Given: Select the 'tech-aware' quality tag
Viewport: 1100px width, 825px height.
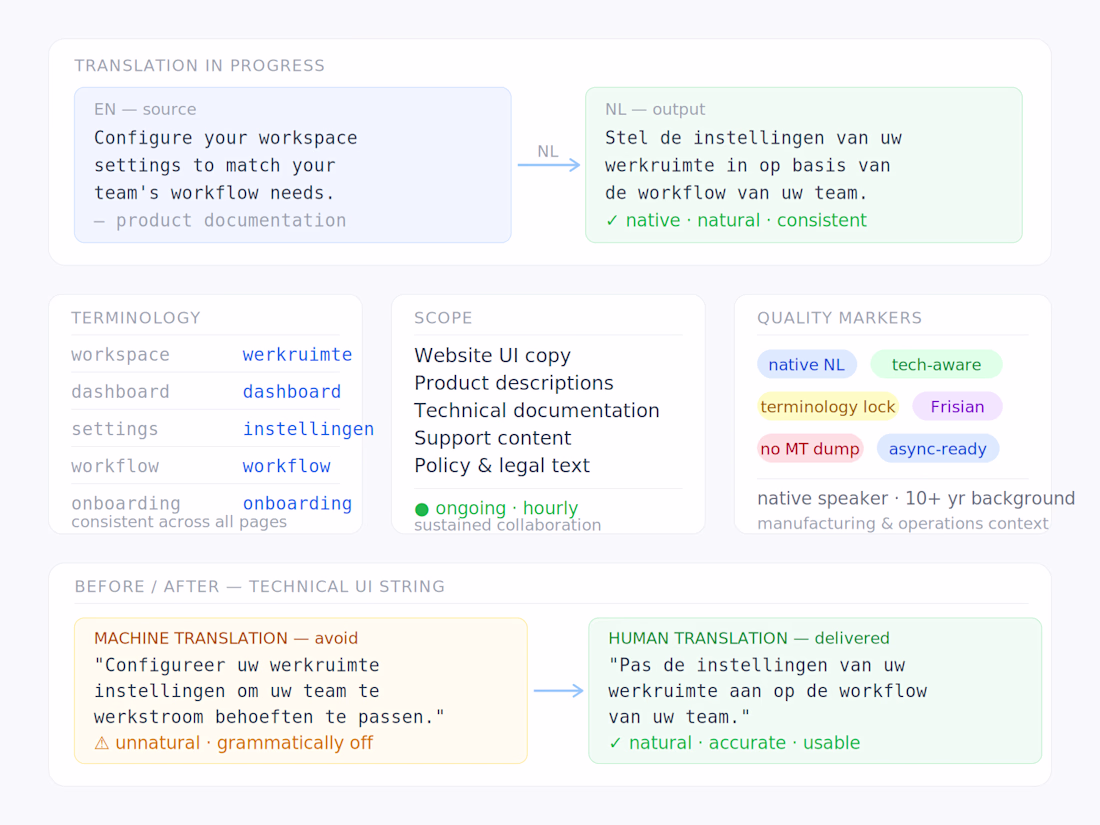Looking at the screenshot, I should pos(936,365).
